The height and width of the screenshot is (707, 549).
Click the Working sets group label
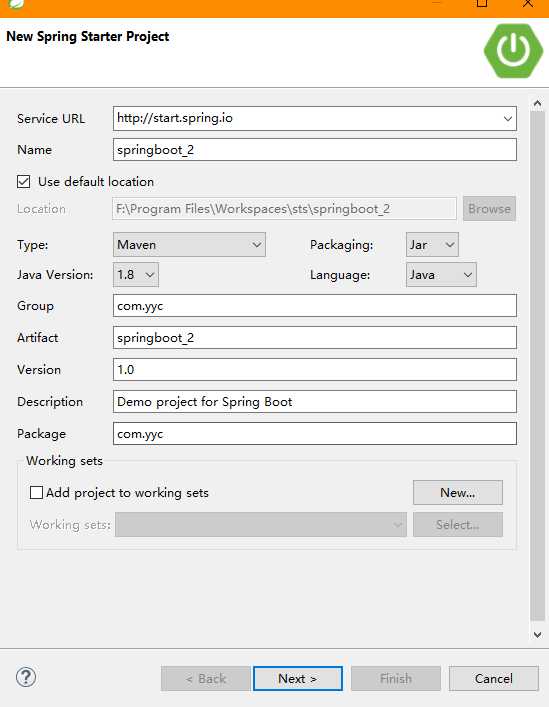coord(64,461)
